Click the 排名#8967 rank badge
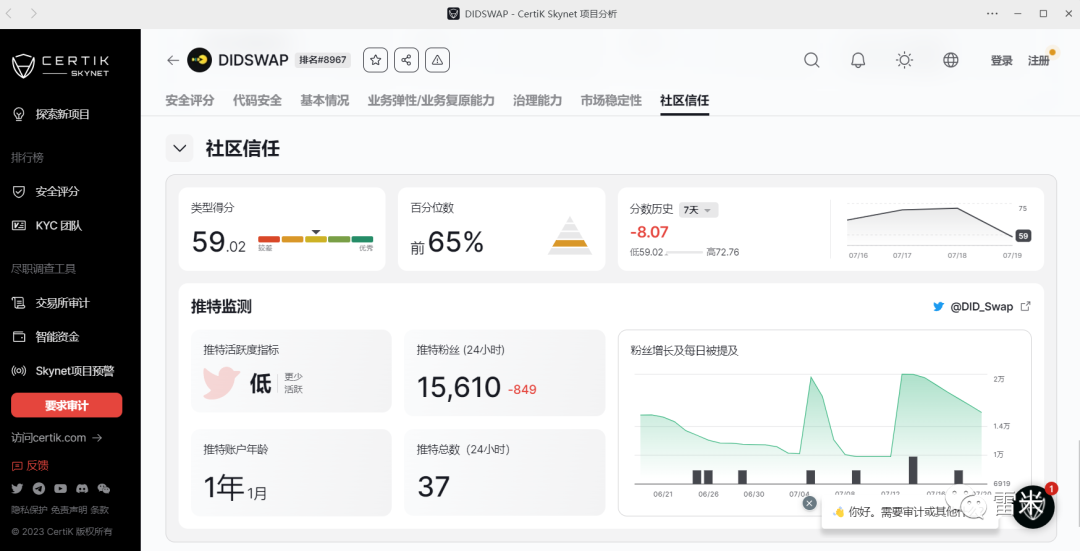1080x551 pixels. [323, 60]
